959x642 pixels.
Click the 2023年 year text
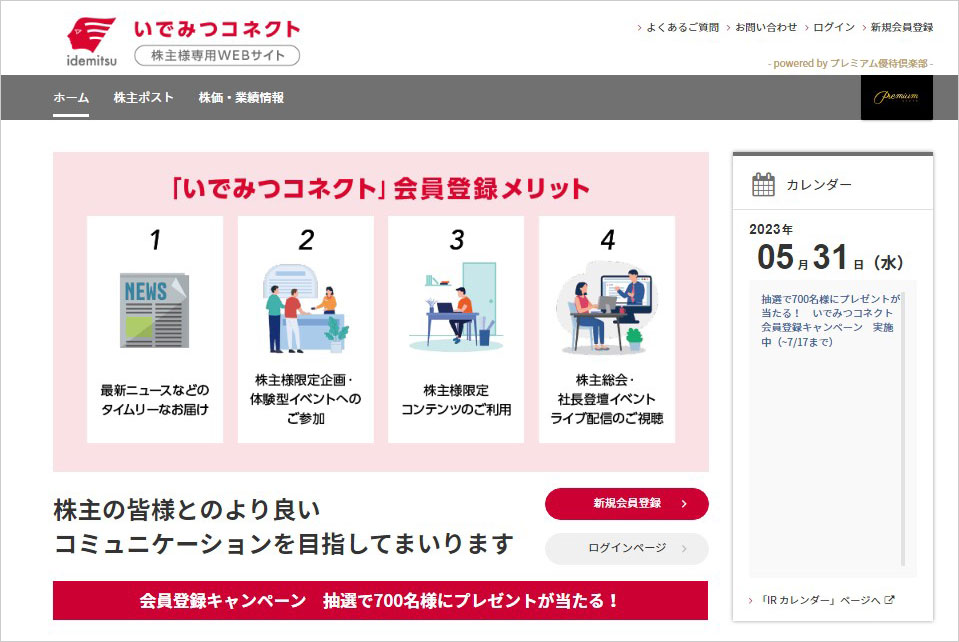[x=771, y=229]
